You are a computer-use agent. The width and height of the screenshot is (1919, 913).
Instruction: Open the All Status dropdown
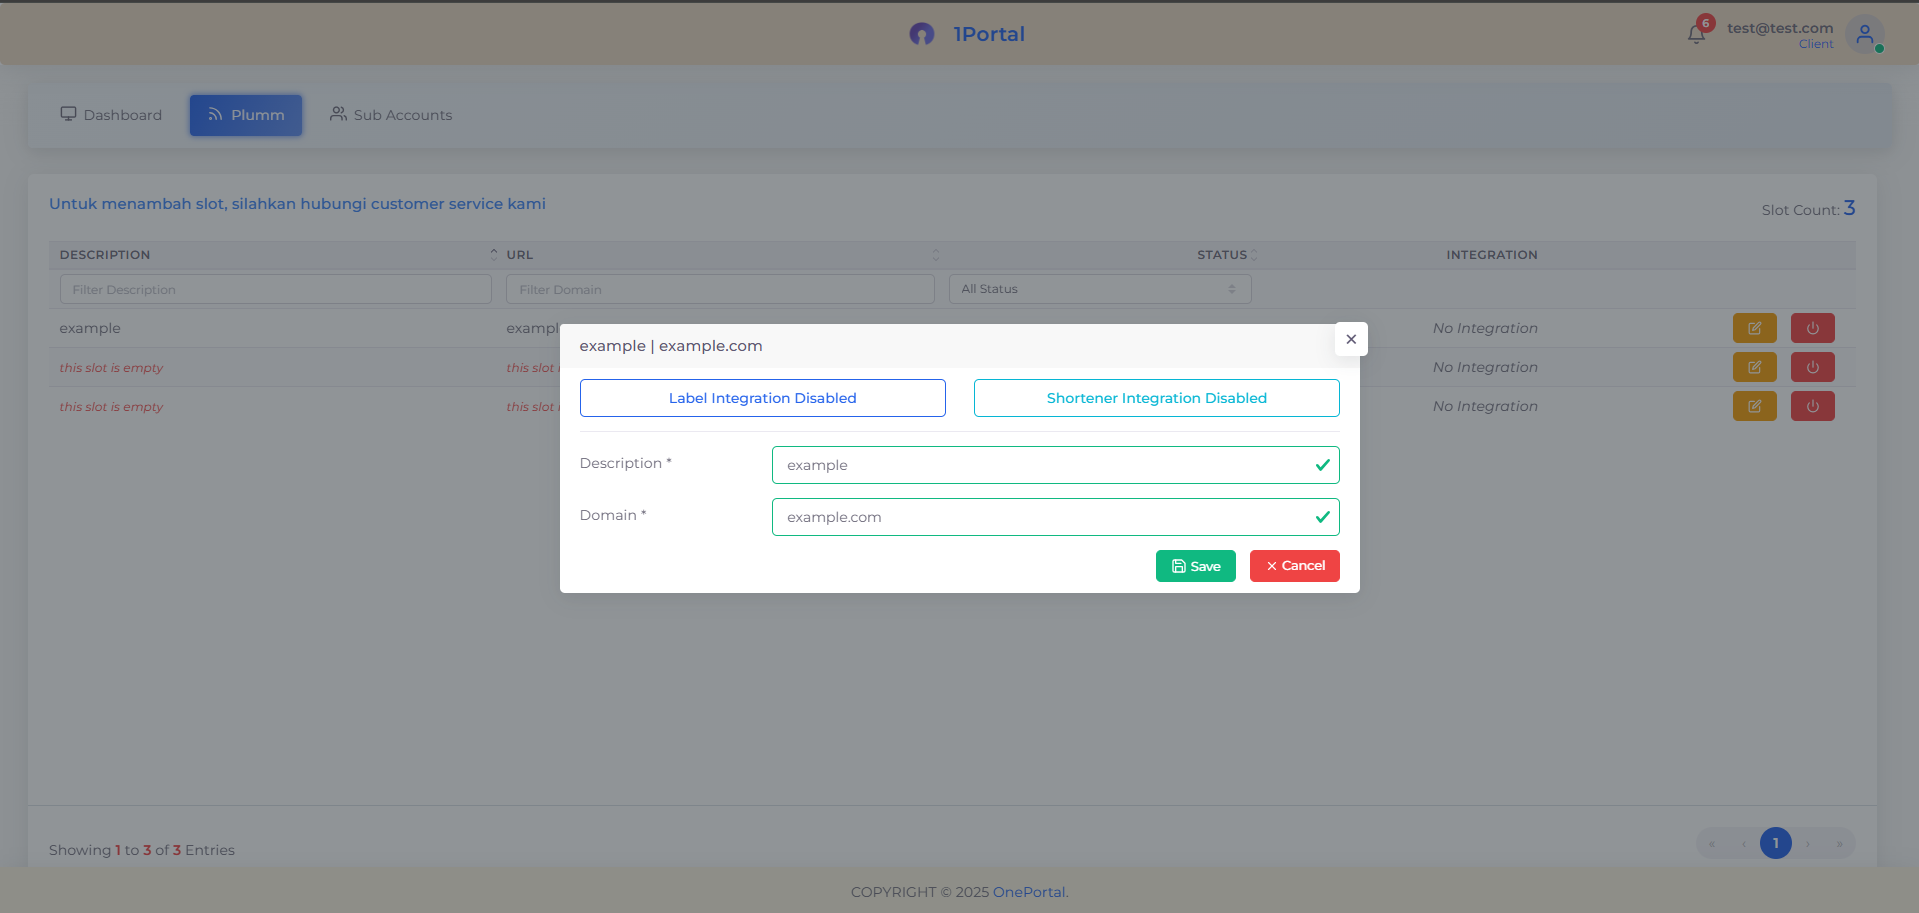1098,288
